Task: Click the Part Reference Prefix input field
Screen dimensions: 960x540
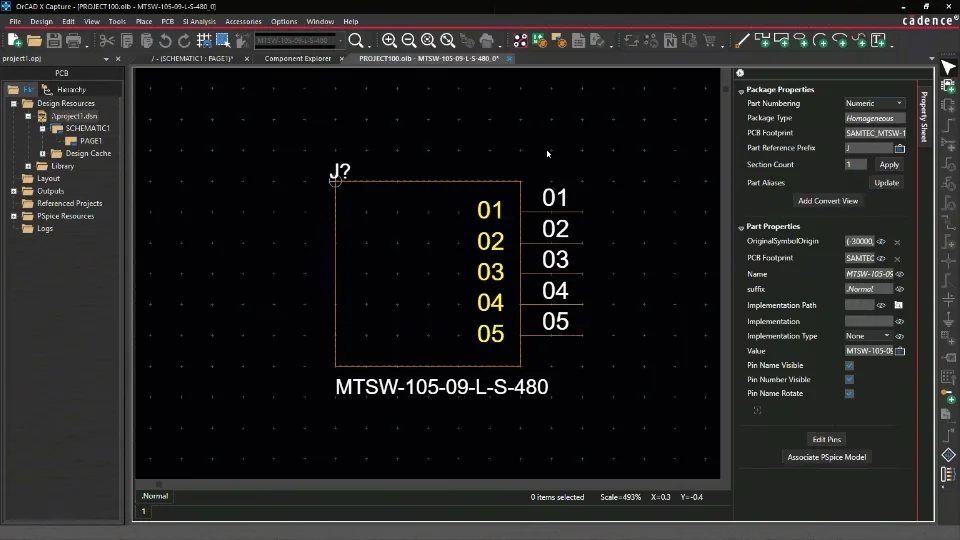Action: point(868,148)
